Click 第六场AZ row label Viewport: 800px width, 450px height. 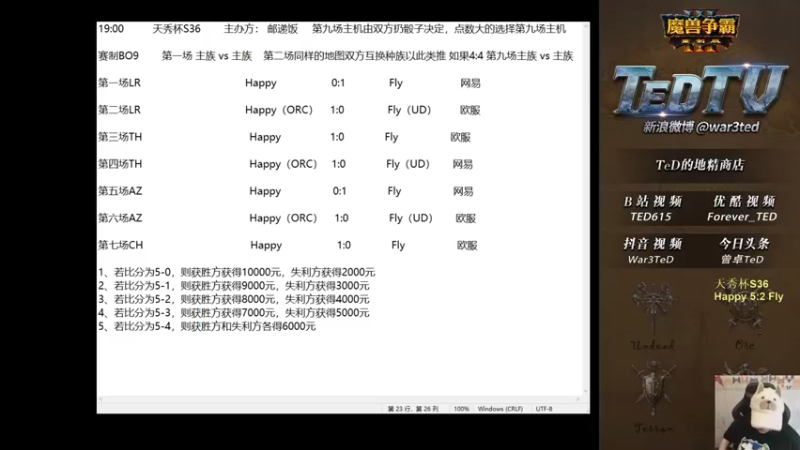tap(120, 218)
